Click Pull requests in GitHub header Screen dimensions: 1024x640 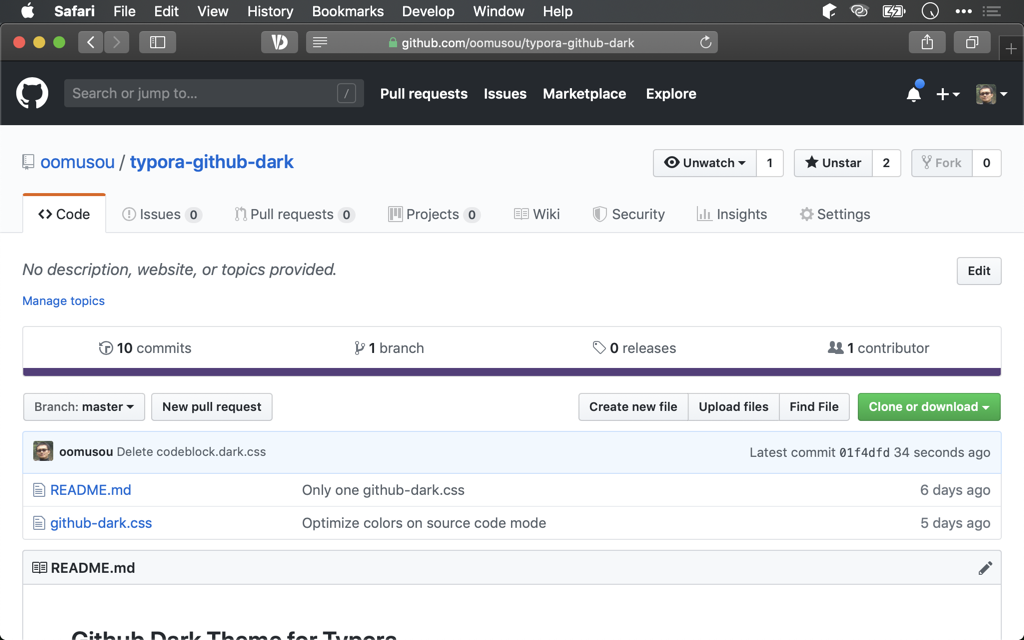[424, 94]
